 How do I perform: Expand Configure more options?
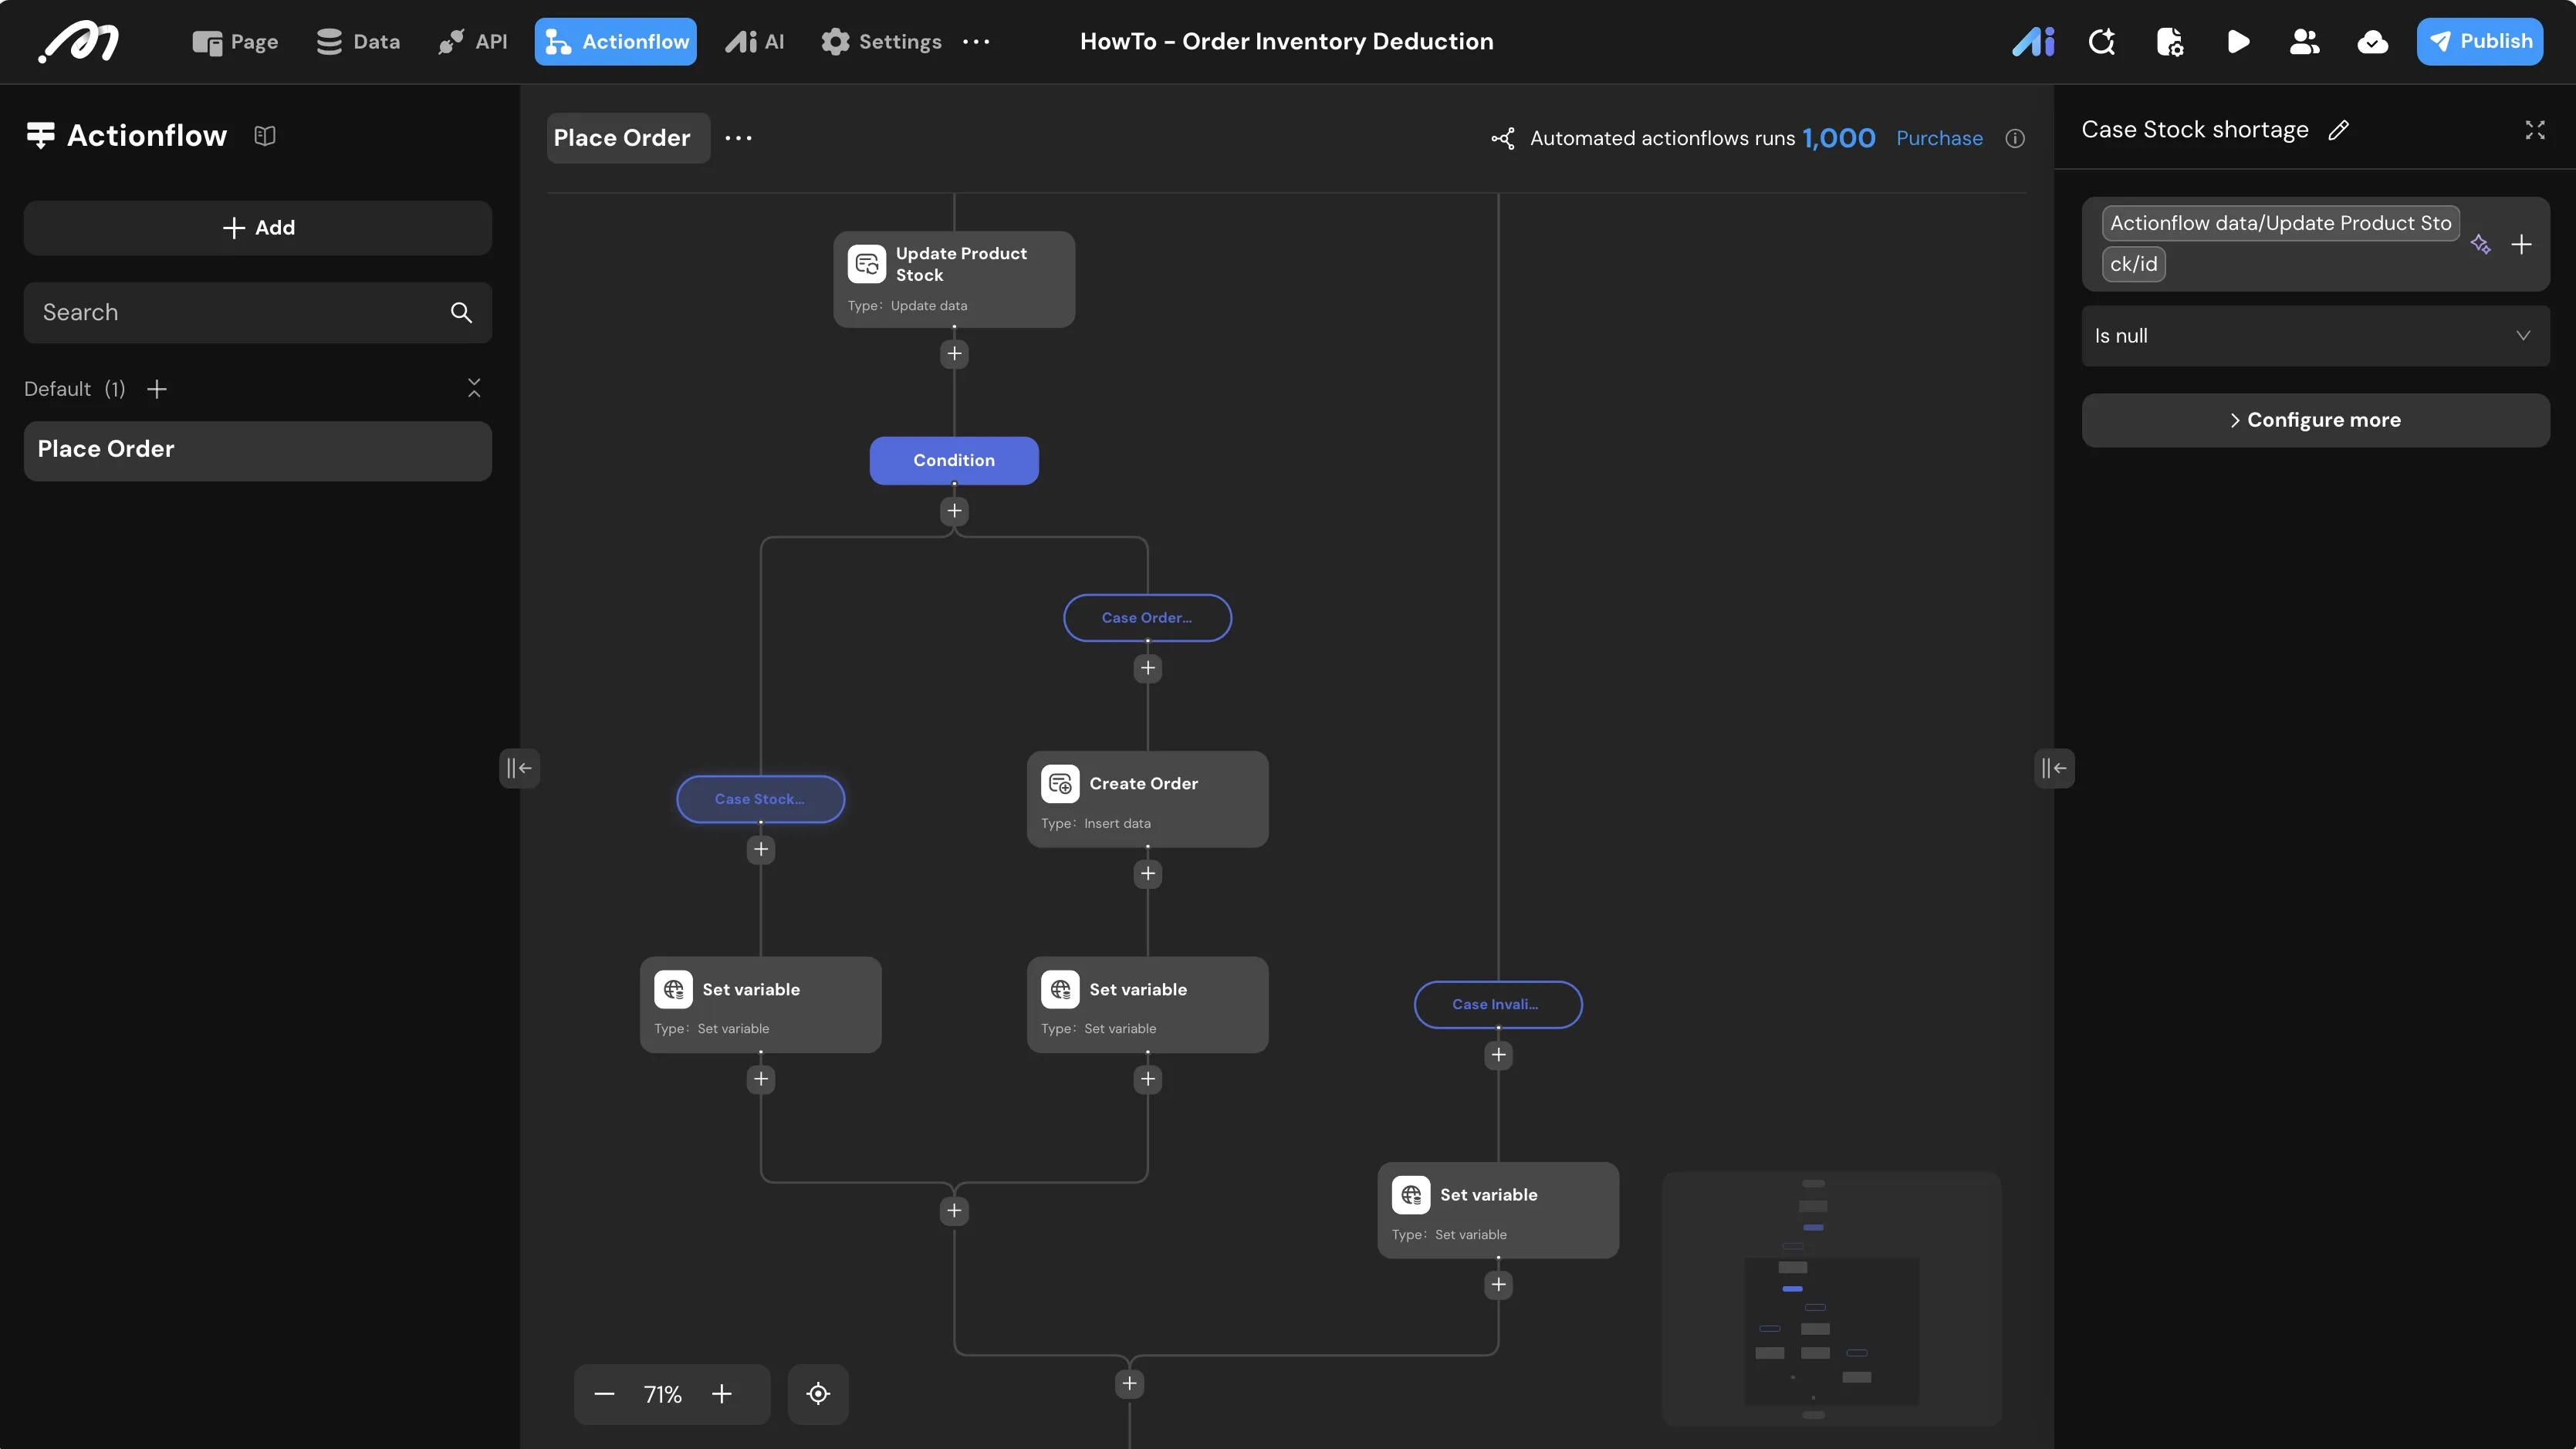coord(2315,420)
